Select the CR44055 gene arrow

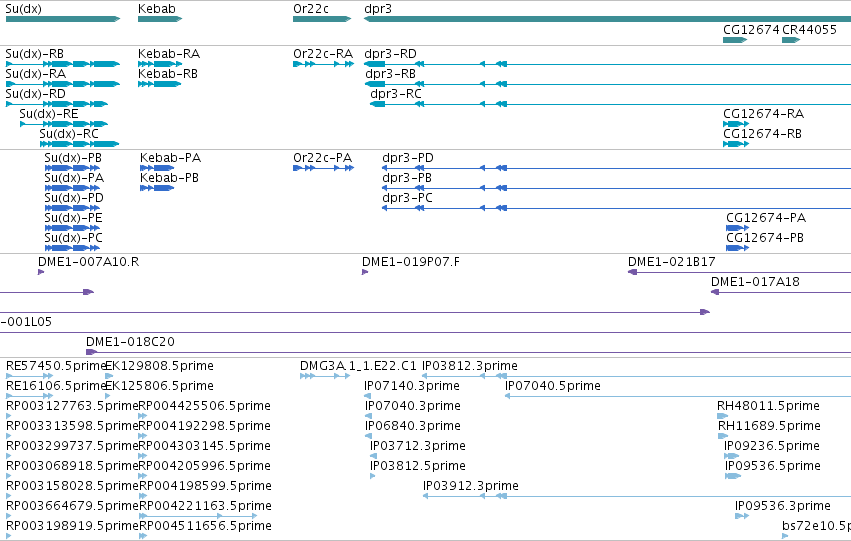tap(791, 40)
